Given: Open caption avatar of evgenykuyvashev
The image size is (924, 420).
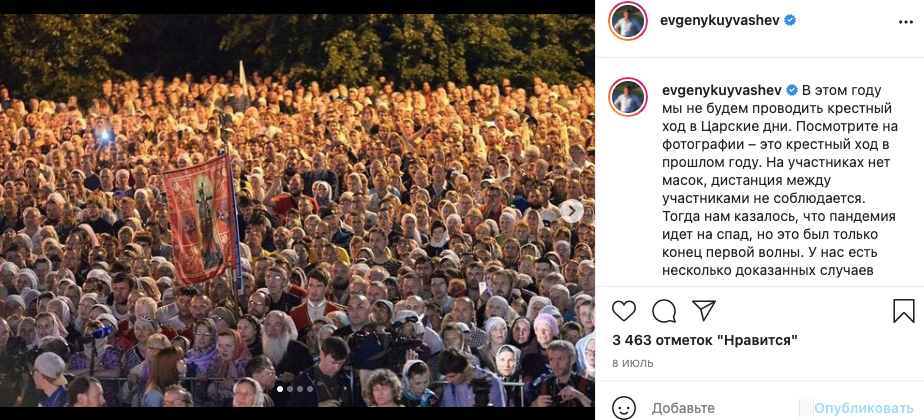Looking at the screenshot, I should coord(628,97).
